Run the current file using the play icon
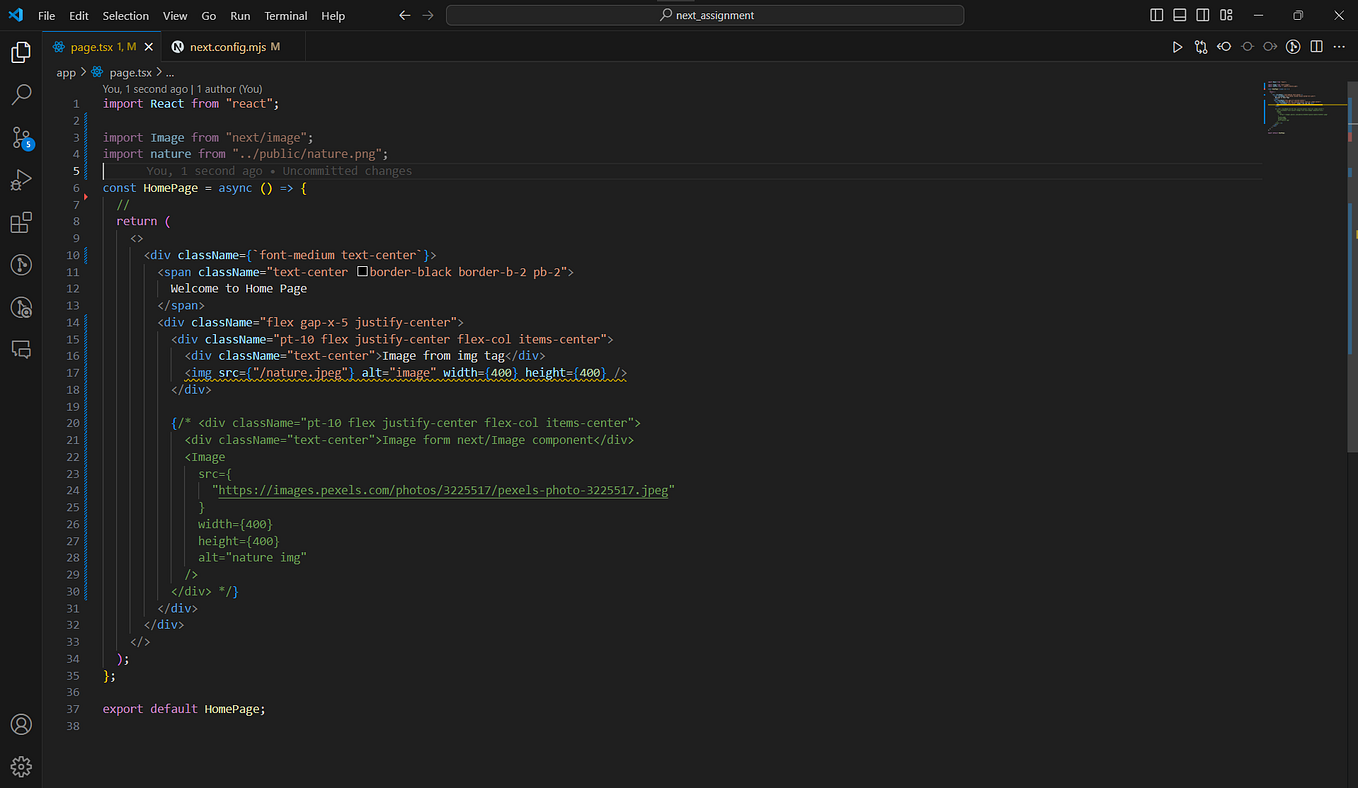The height and width of the screenshot is (788, 1358). tap(1177, 46)
